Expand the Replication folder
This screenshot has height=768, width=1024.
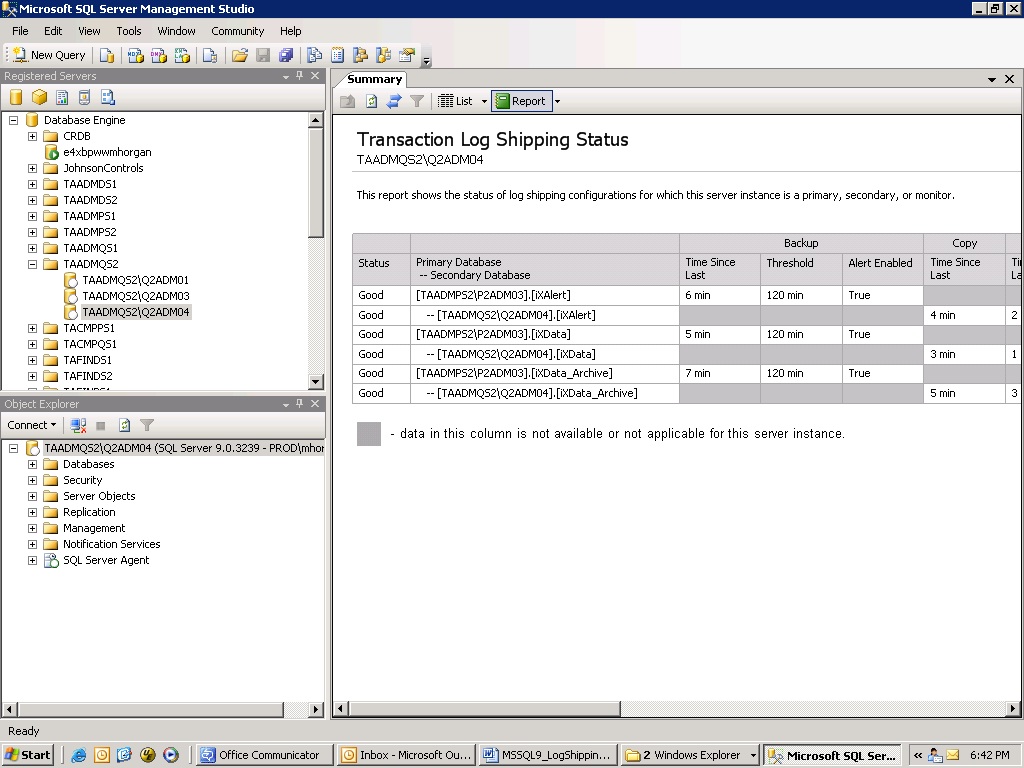point(32,513)
